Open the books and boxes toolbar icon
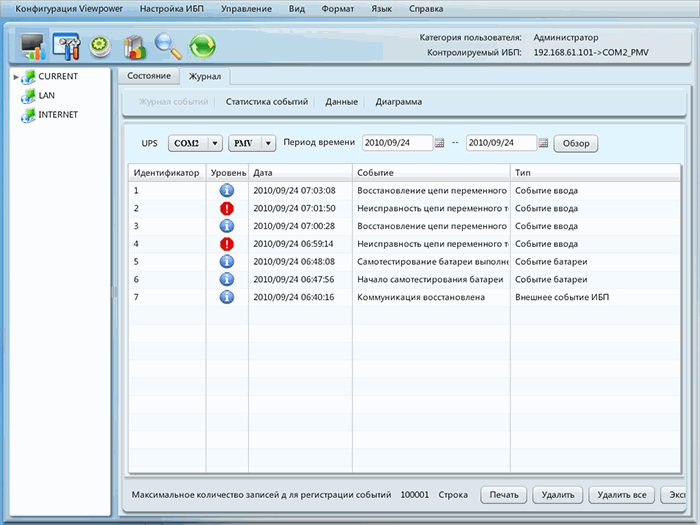This screenshot has height=525, width=700. (135, 47)
